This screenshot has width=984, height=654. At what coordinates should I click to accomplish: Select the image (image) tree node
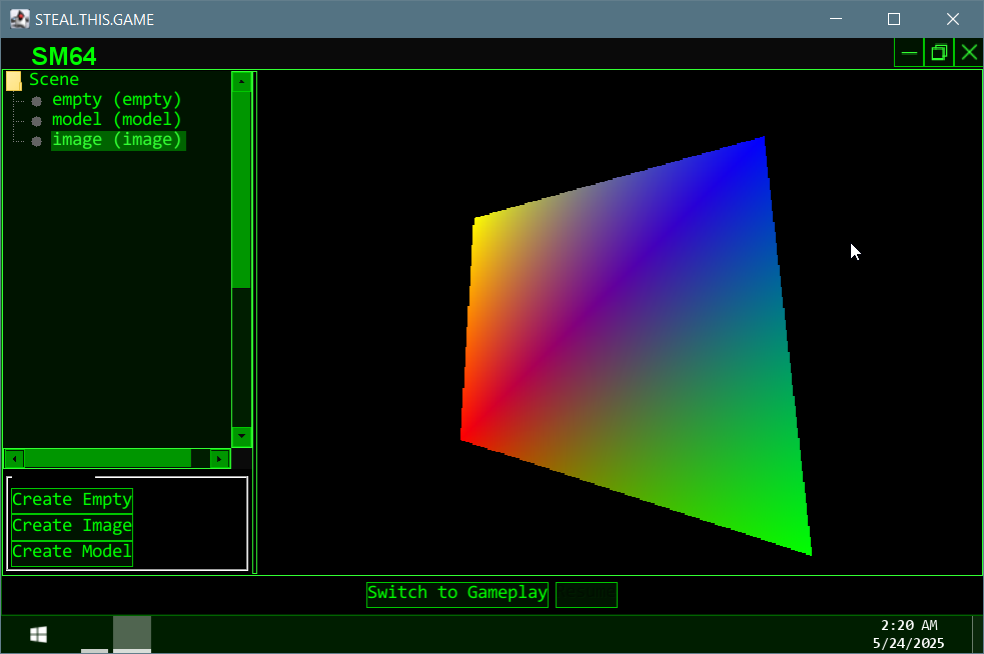click(117, 140)
